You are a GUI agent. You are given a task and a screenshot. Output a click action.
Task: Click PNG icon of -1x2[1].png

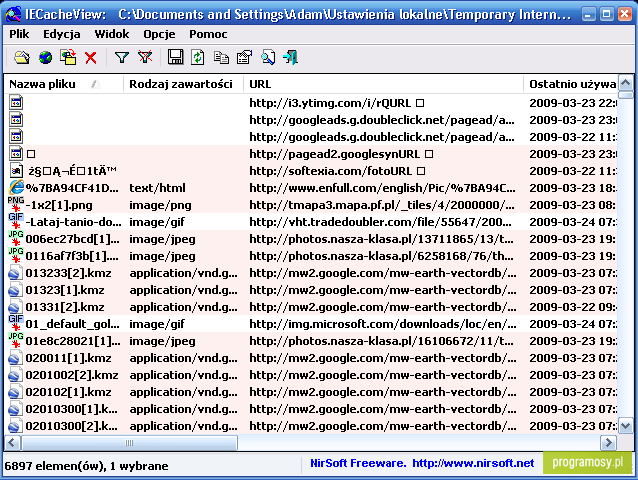coord(16,205)
